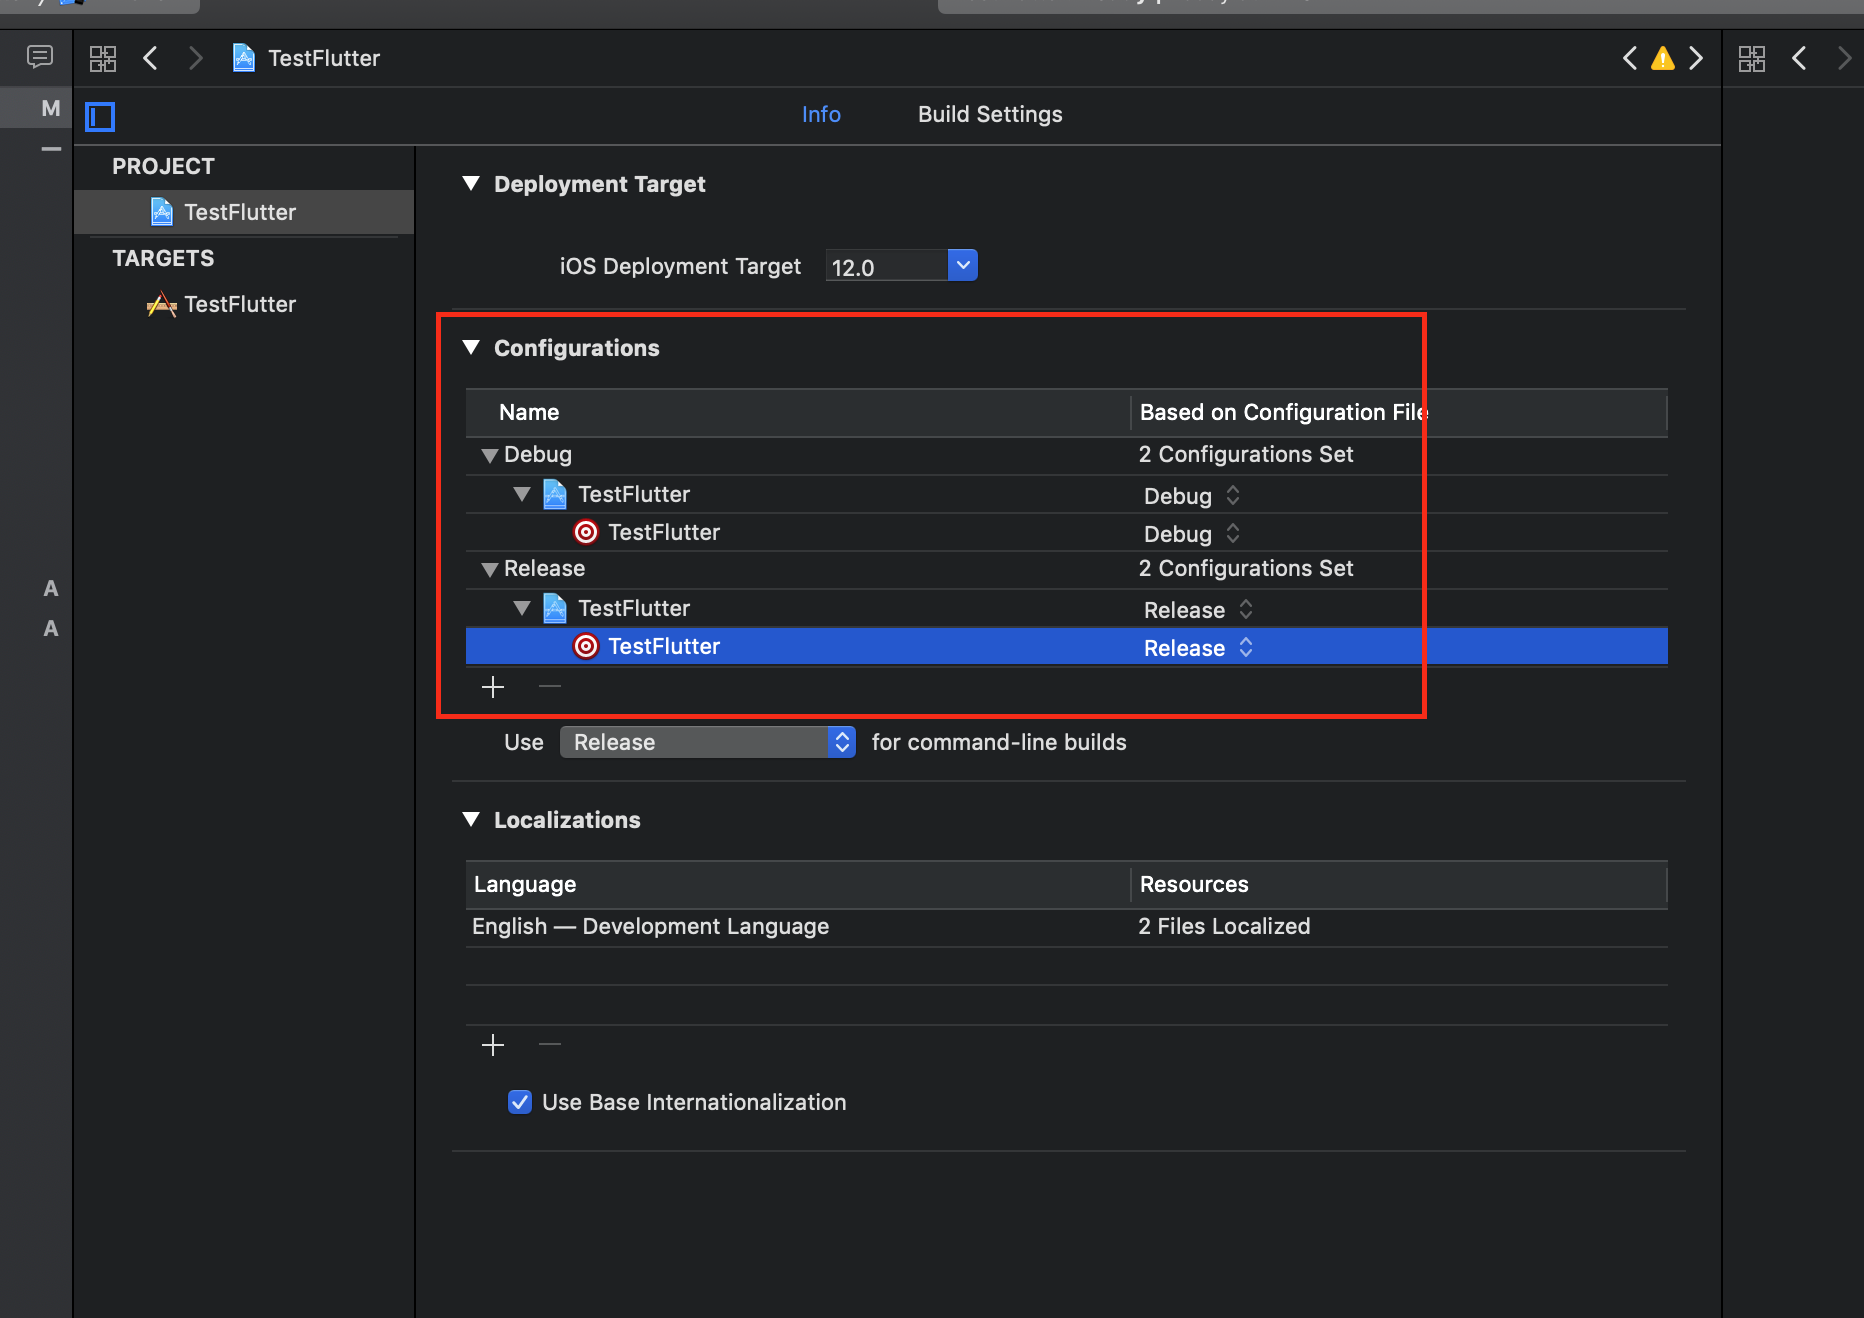The width and height of the screenshot is (1864, 1318).
Task: Open the comments panel icon
Action: (x=40, y=57)
